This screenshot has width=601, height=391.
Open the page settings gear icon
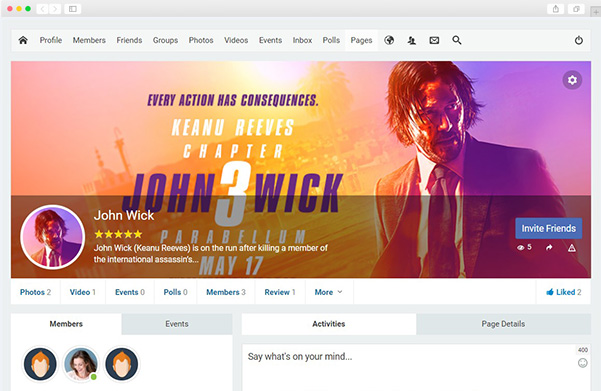pos(572,80)
